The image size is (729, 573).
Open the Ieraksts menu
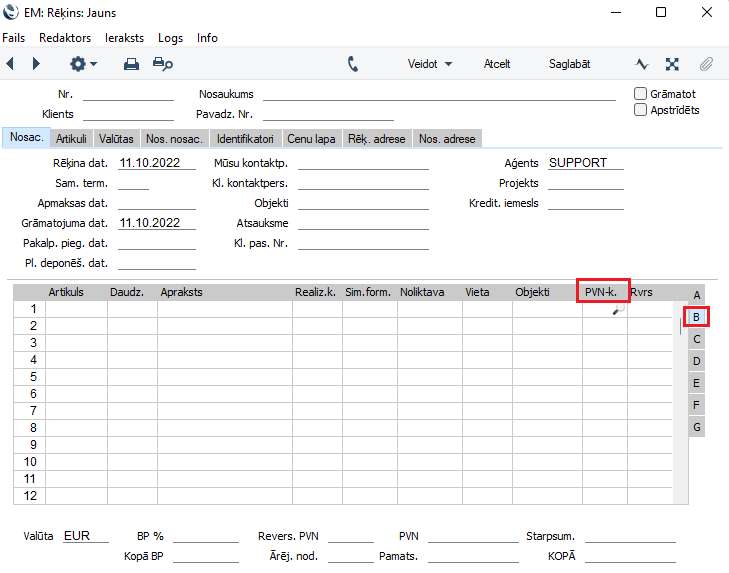(x=124, y=38)
